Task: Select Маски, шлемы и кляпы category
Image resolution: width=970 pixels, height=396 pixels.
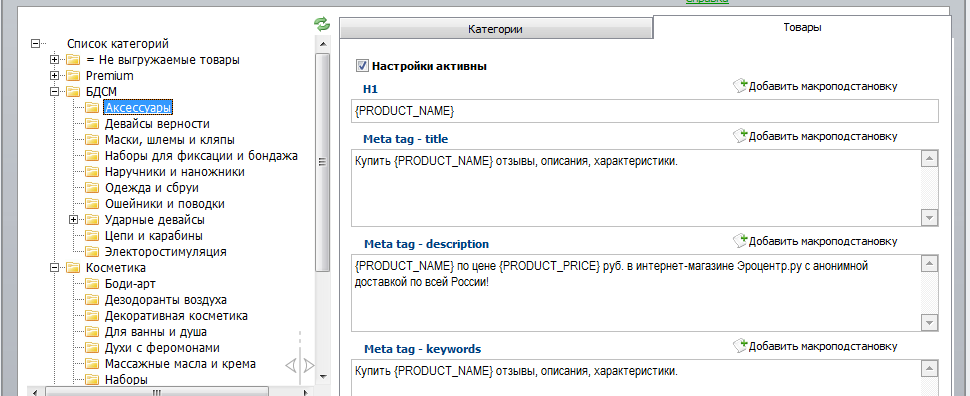Action: [x=170, y=140]
